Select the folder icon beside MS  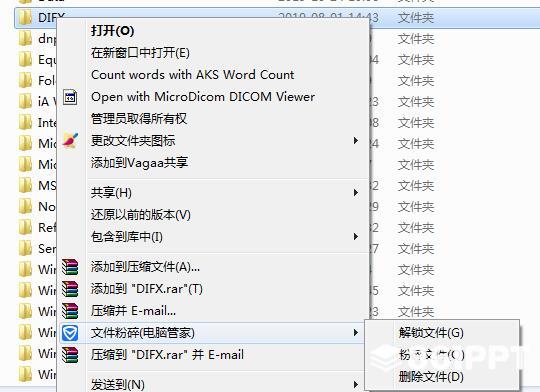pyautogui.click(x=25, y=185)
